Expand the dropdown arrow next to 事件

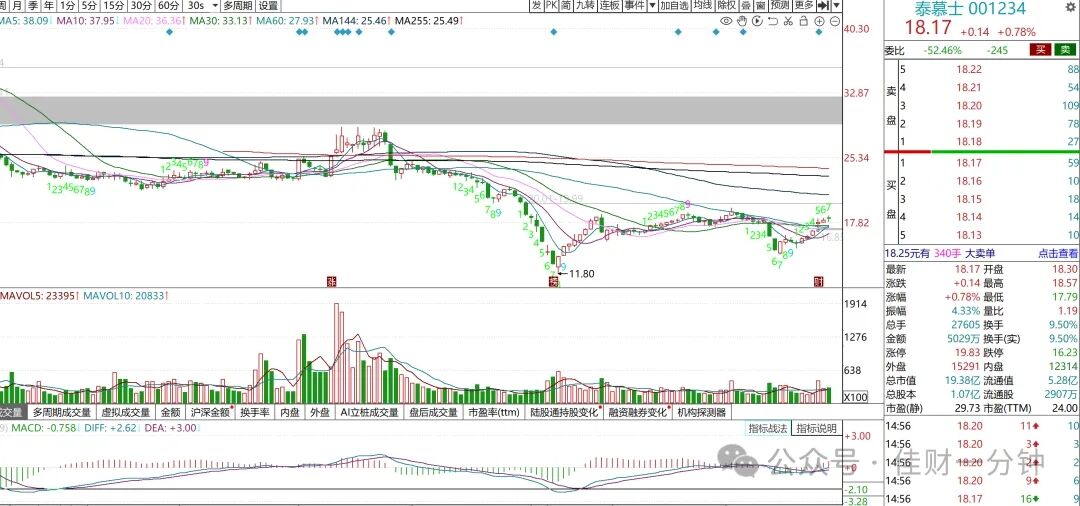(652, 6)
